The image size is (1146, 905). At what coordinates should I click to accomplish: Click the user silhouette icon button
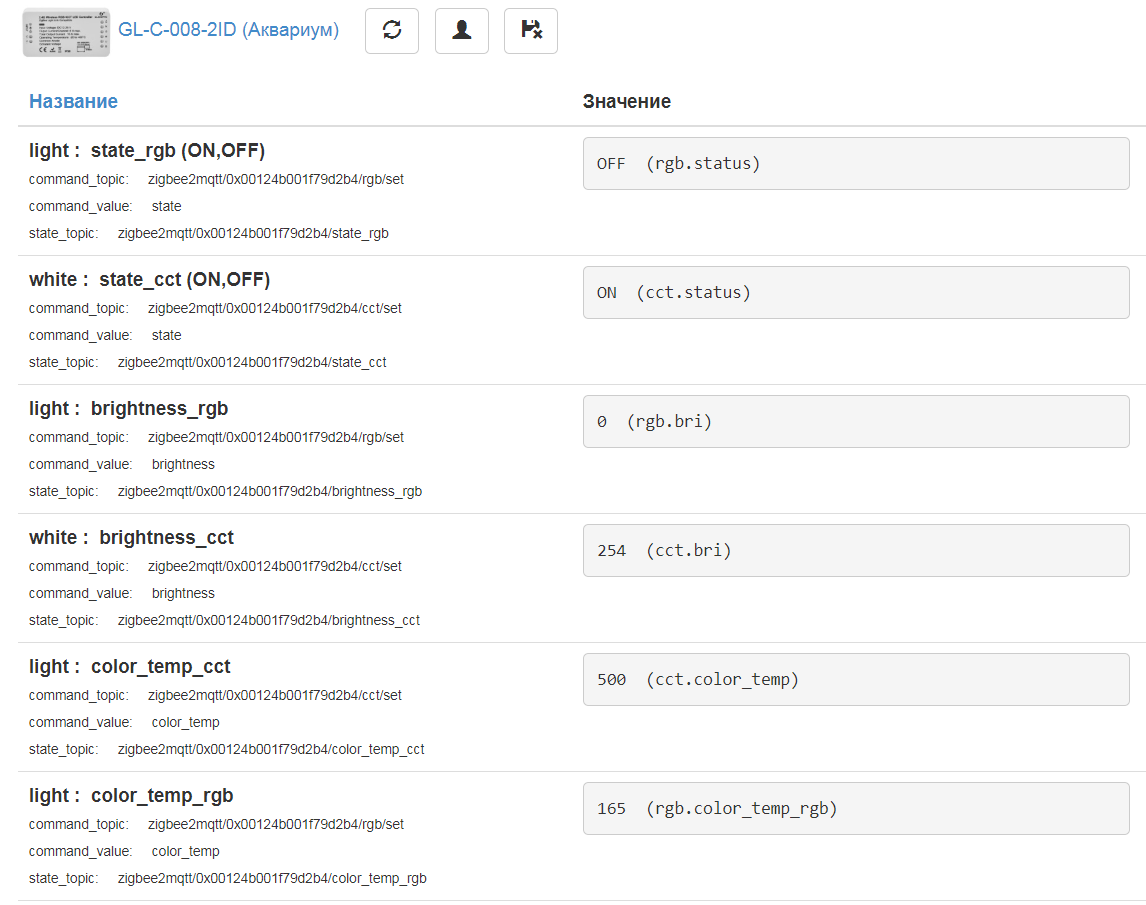click(x=461, y=31)
